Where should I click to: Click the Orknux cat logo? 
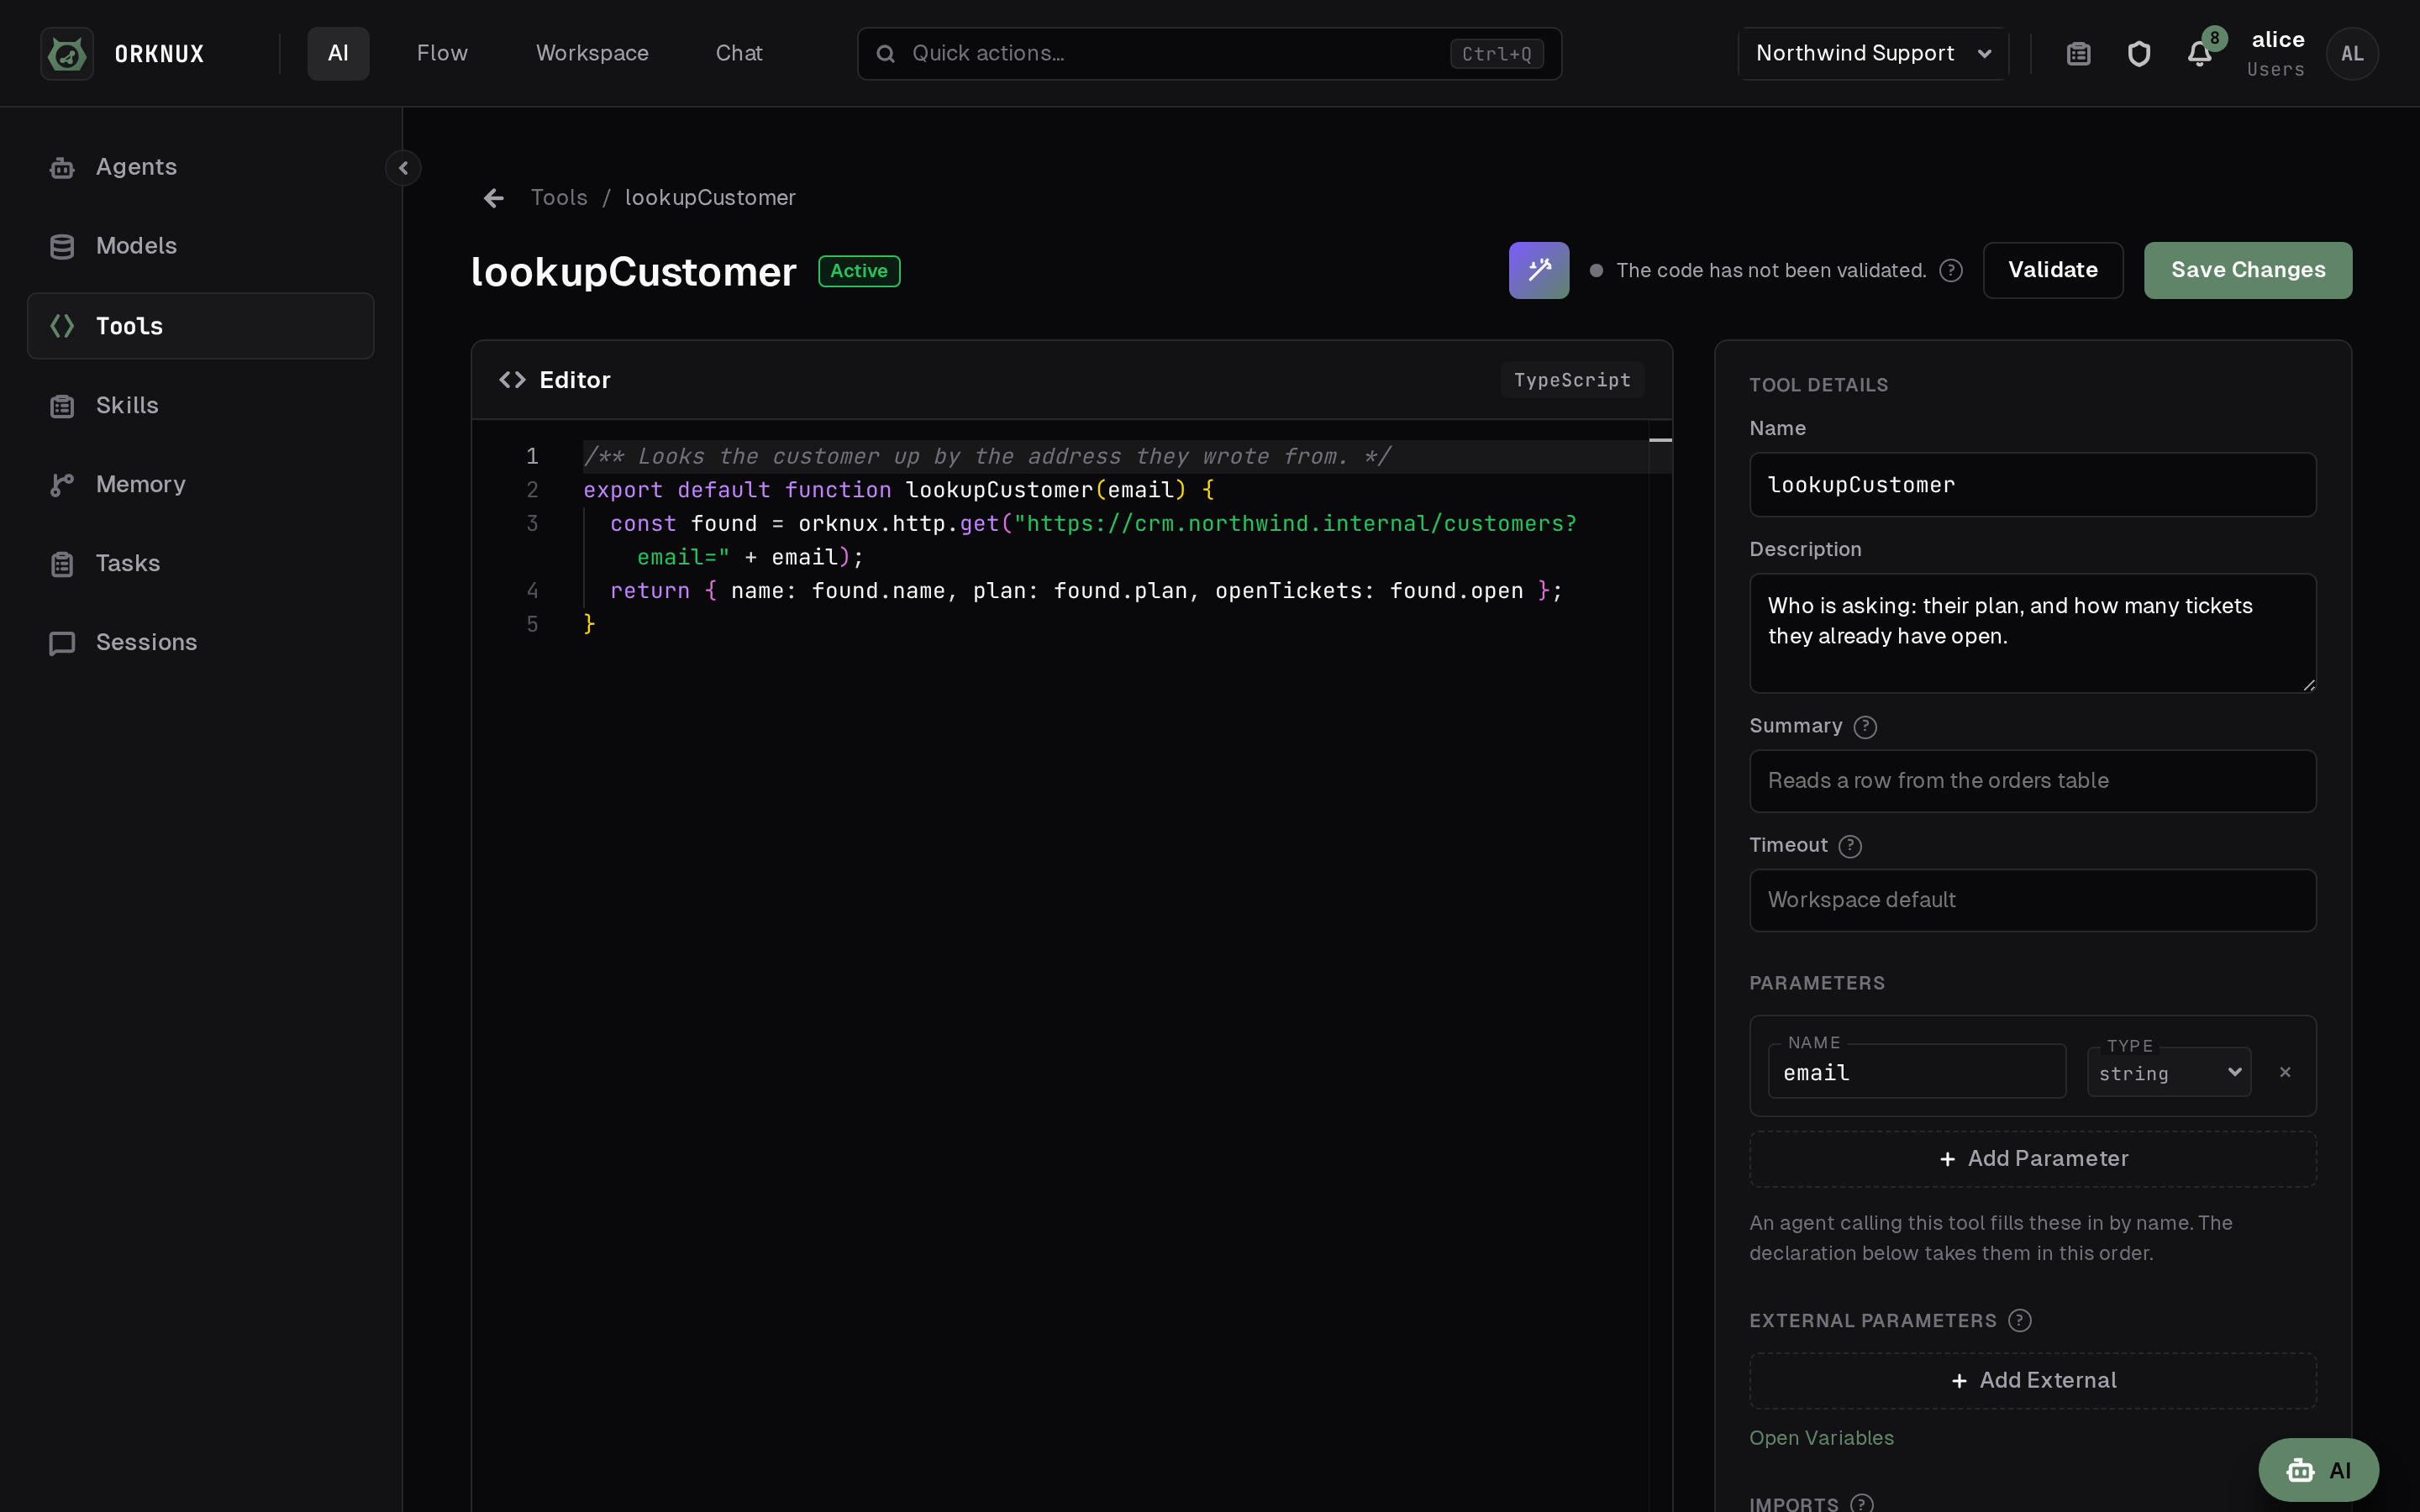67,54
